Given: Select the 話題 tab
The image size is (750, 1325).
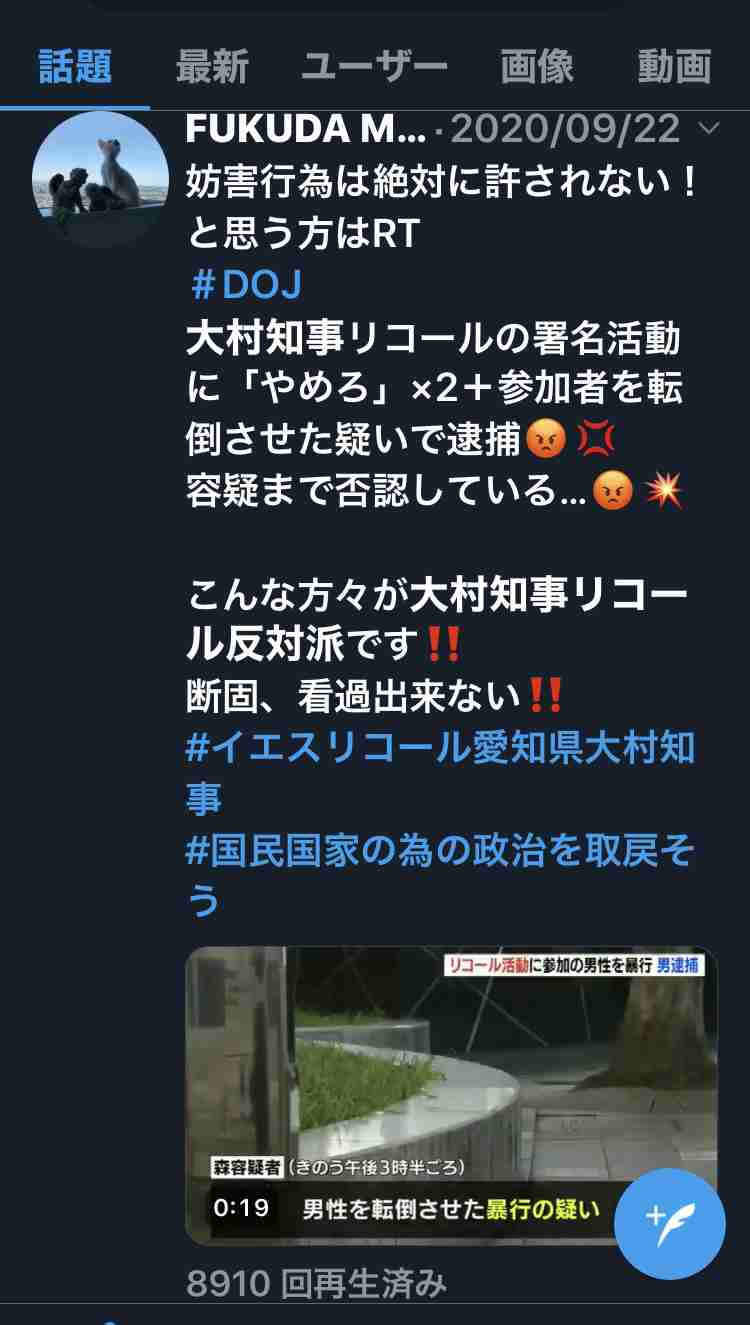Looking at the screenshot, I should pos(75,67).
